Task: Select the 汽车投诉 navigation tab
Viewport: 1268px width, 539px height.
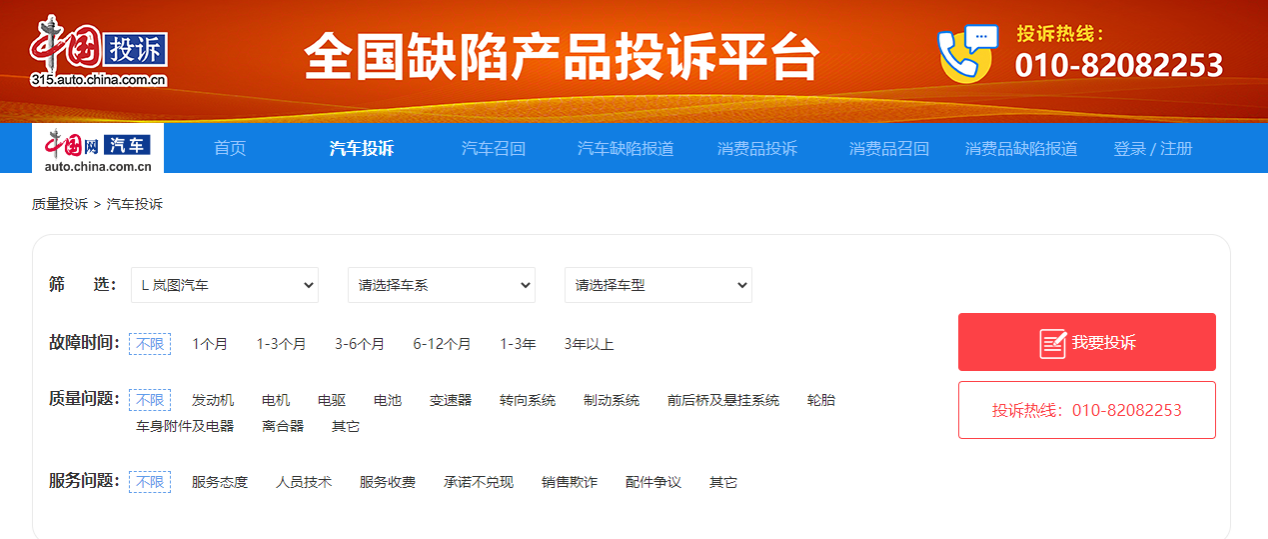Action: tap(362, 149)
